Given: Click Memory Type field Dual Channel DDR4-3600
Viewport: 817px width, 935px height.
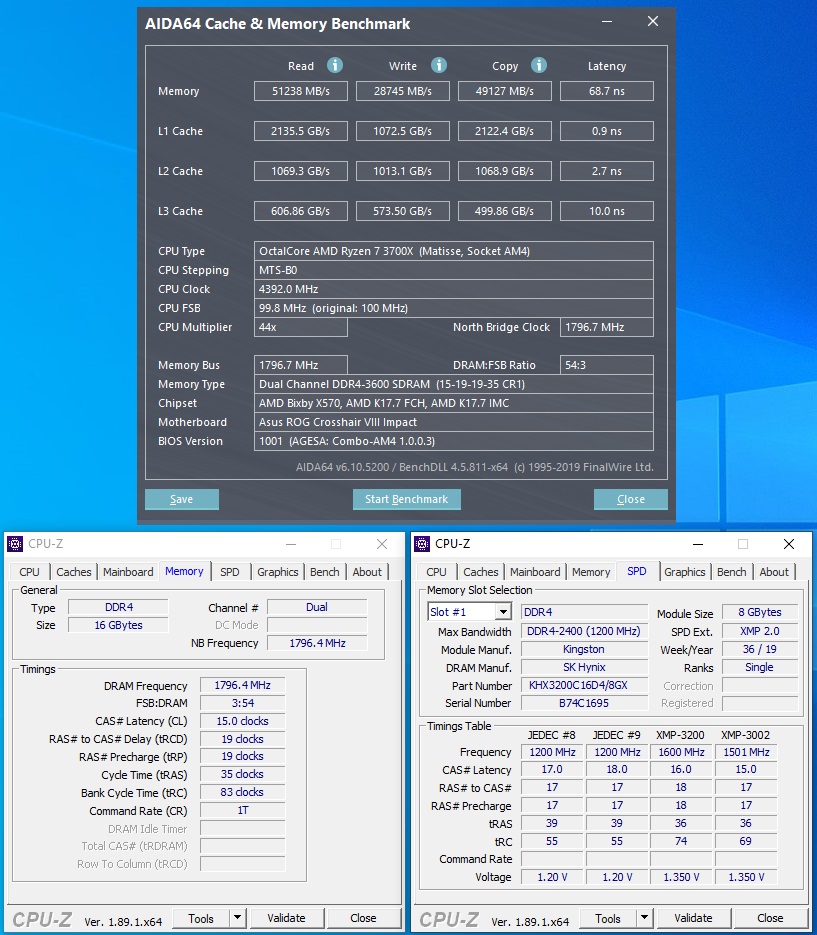Looking at the screenshot, I should coord(454,384).
